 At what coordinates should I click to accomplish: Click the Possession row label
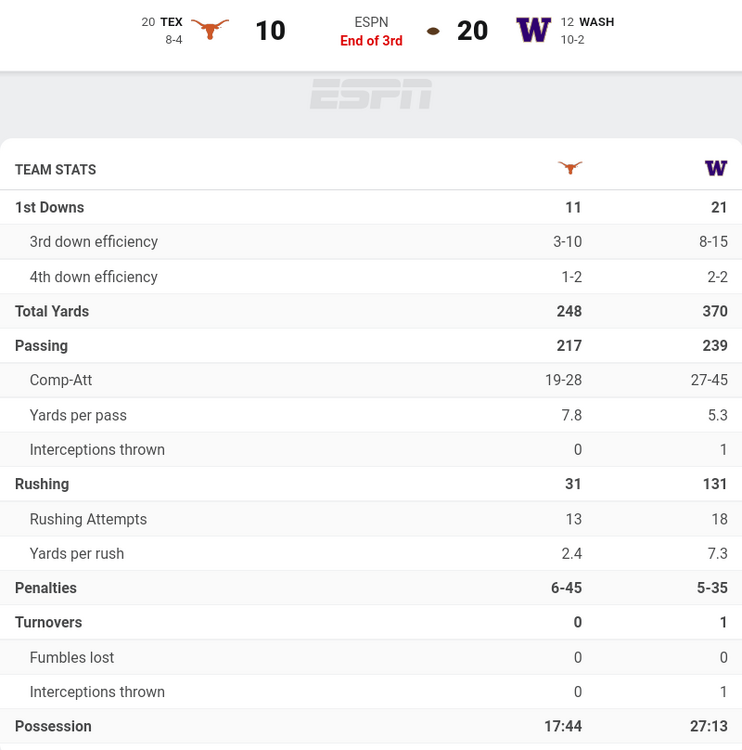pos(53,726)
